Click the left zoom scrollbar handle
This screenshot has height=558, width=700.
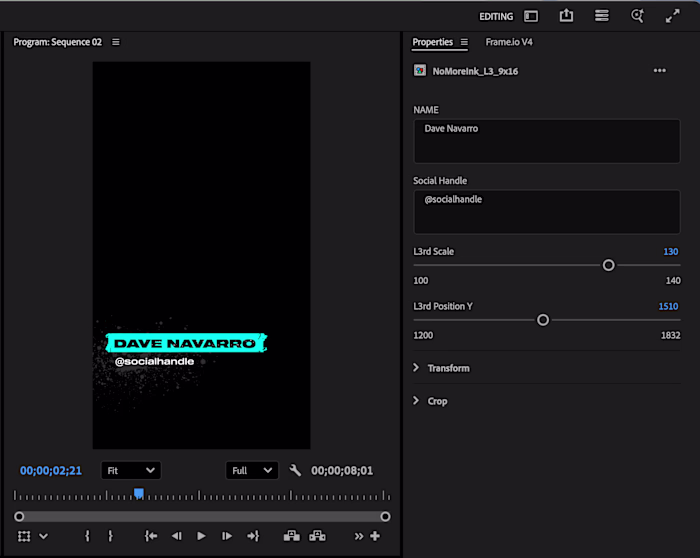pos(19,516)
